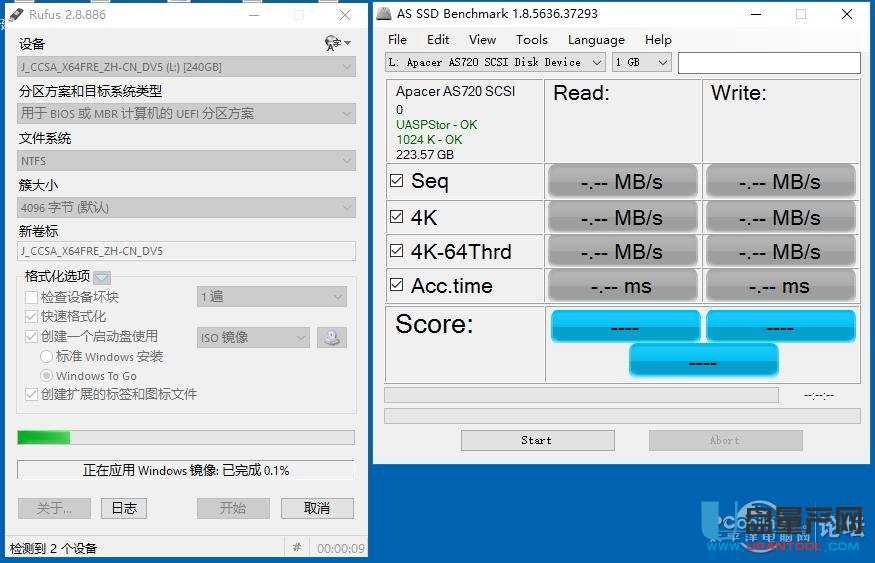
Task: Minimize the AS SSD Benchmark window
Action: (x=756, y=15)
